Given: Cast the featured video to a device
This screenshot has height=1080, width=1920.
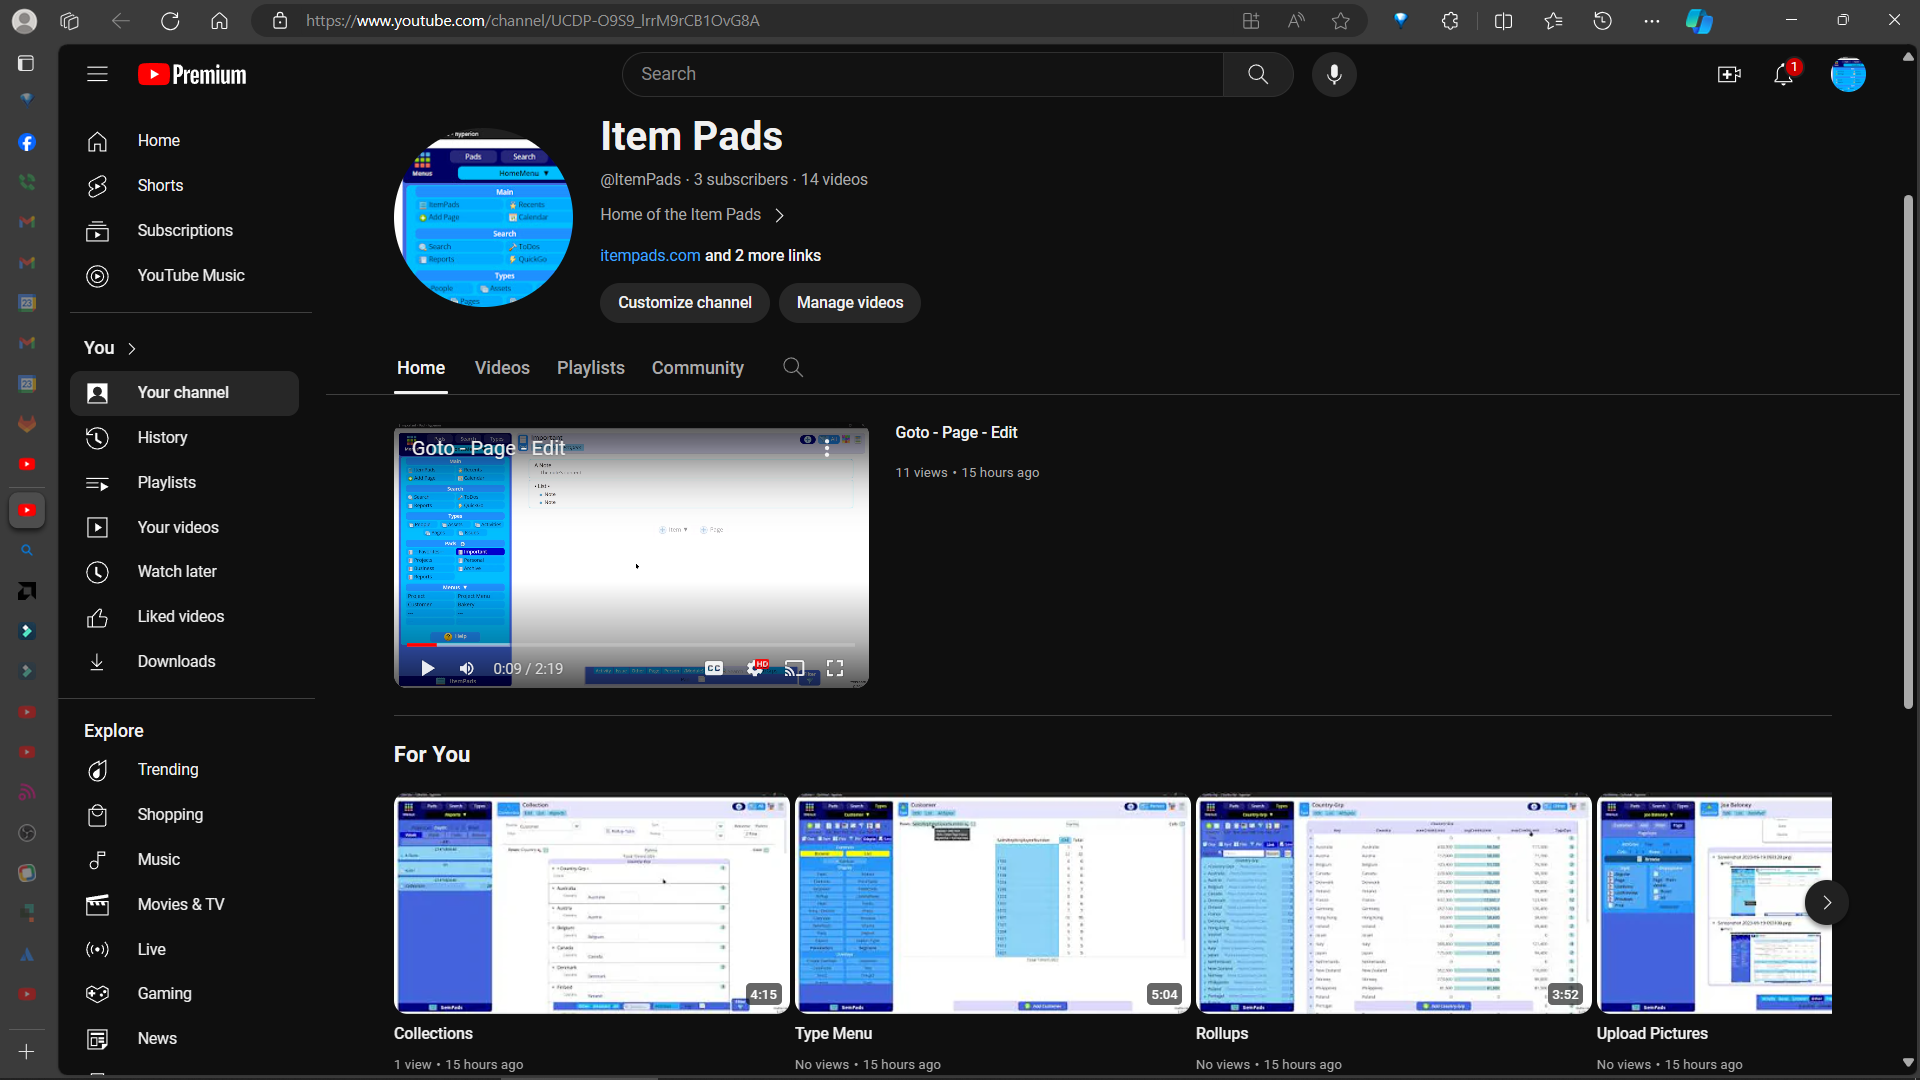Looking at the screenshot, I should point(795,669).
